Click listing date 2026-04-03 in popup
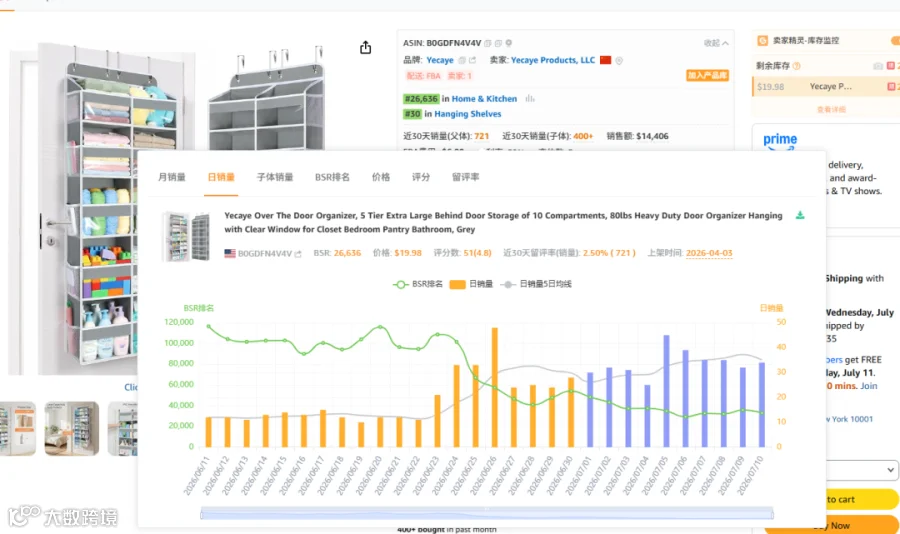900x534 pixels. pos(709,253)
